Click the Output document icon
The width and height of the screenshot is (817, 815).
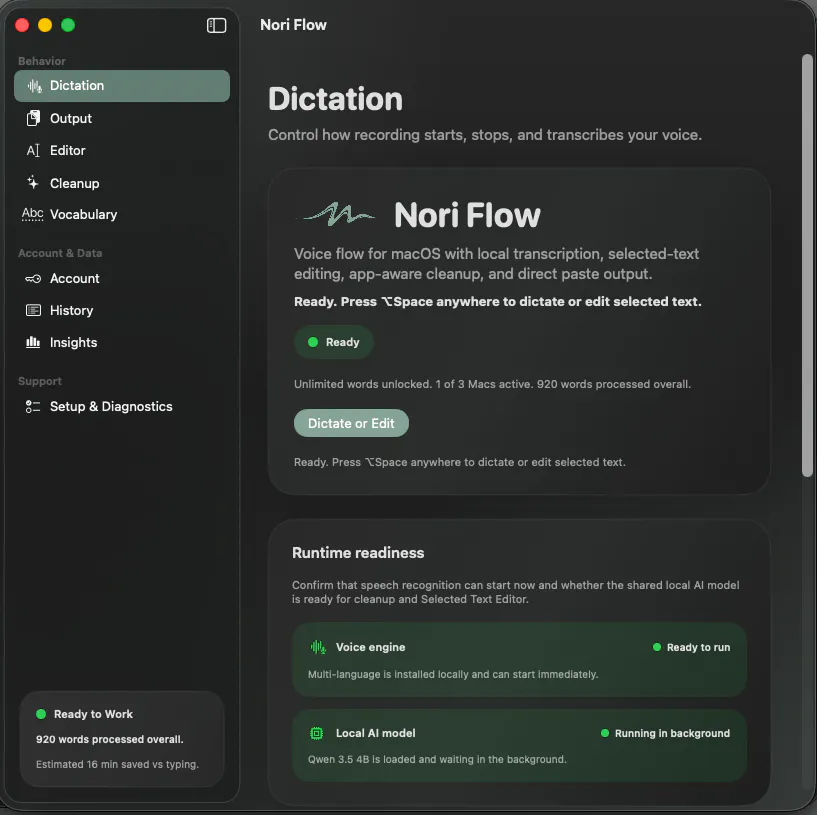point(33,118)
